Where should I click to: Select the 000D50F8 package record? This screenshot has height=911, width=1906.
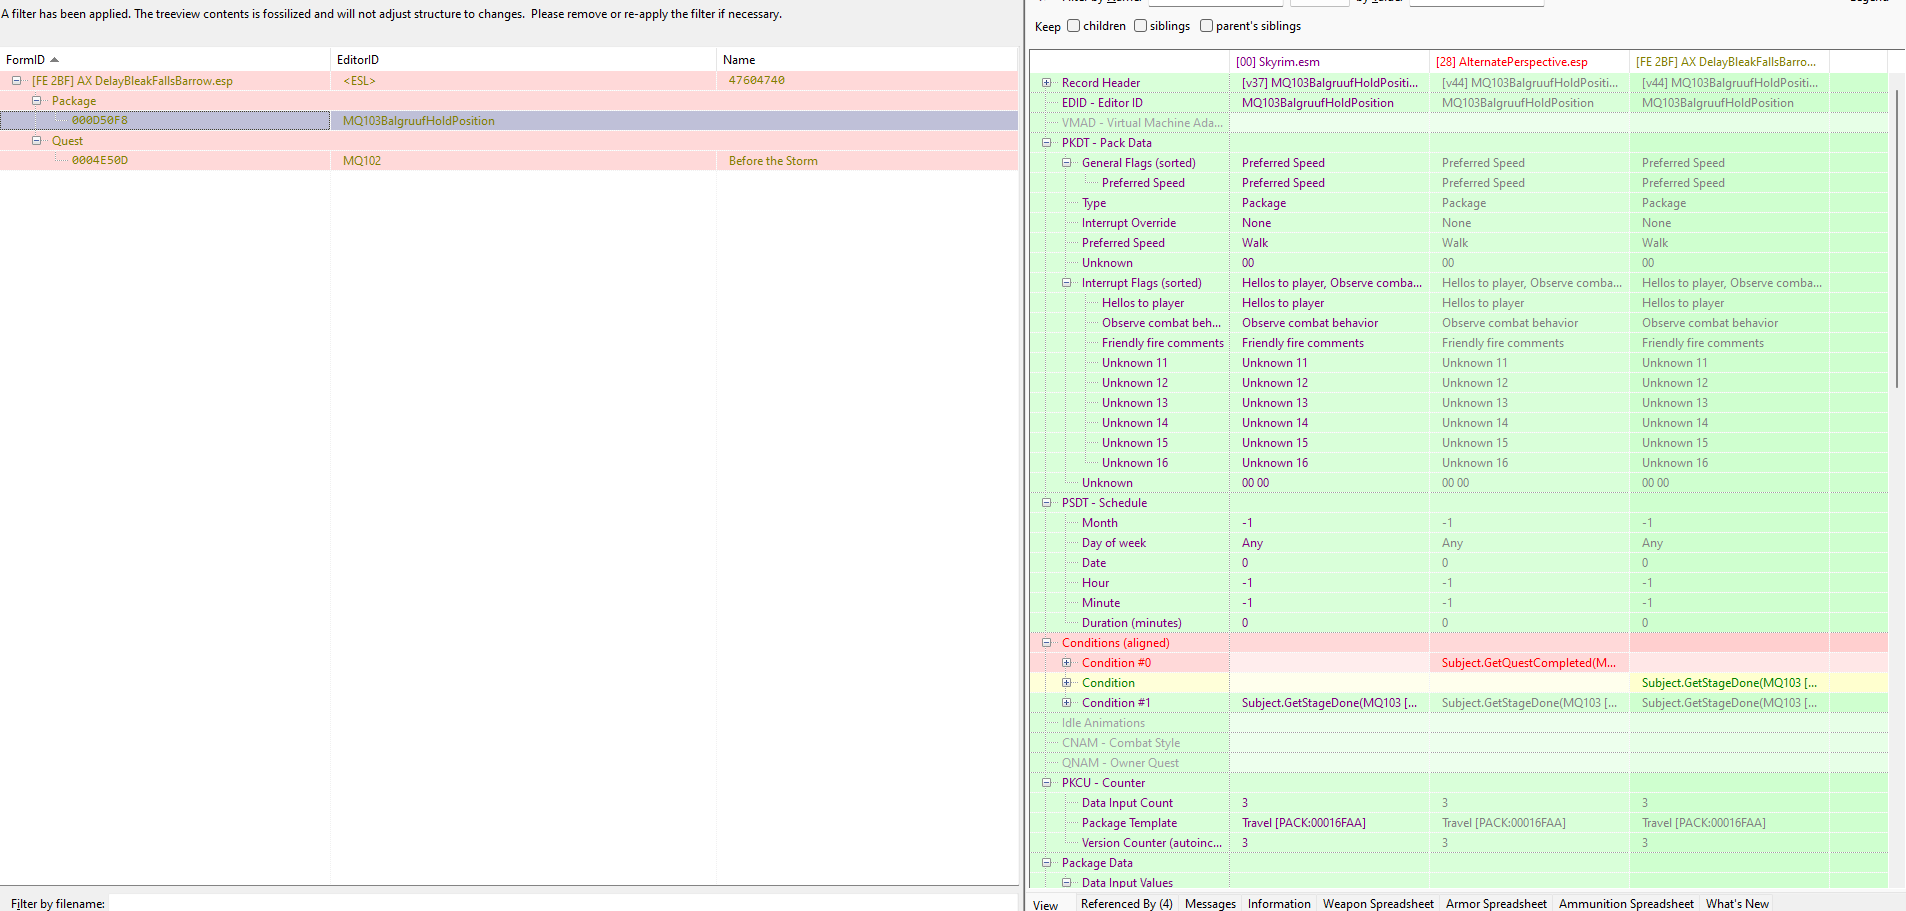[x=100, y=121]
